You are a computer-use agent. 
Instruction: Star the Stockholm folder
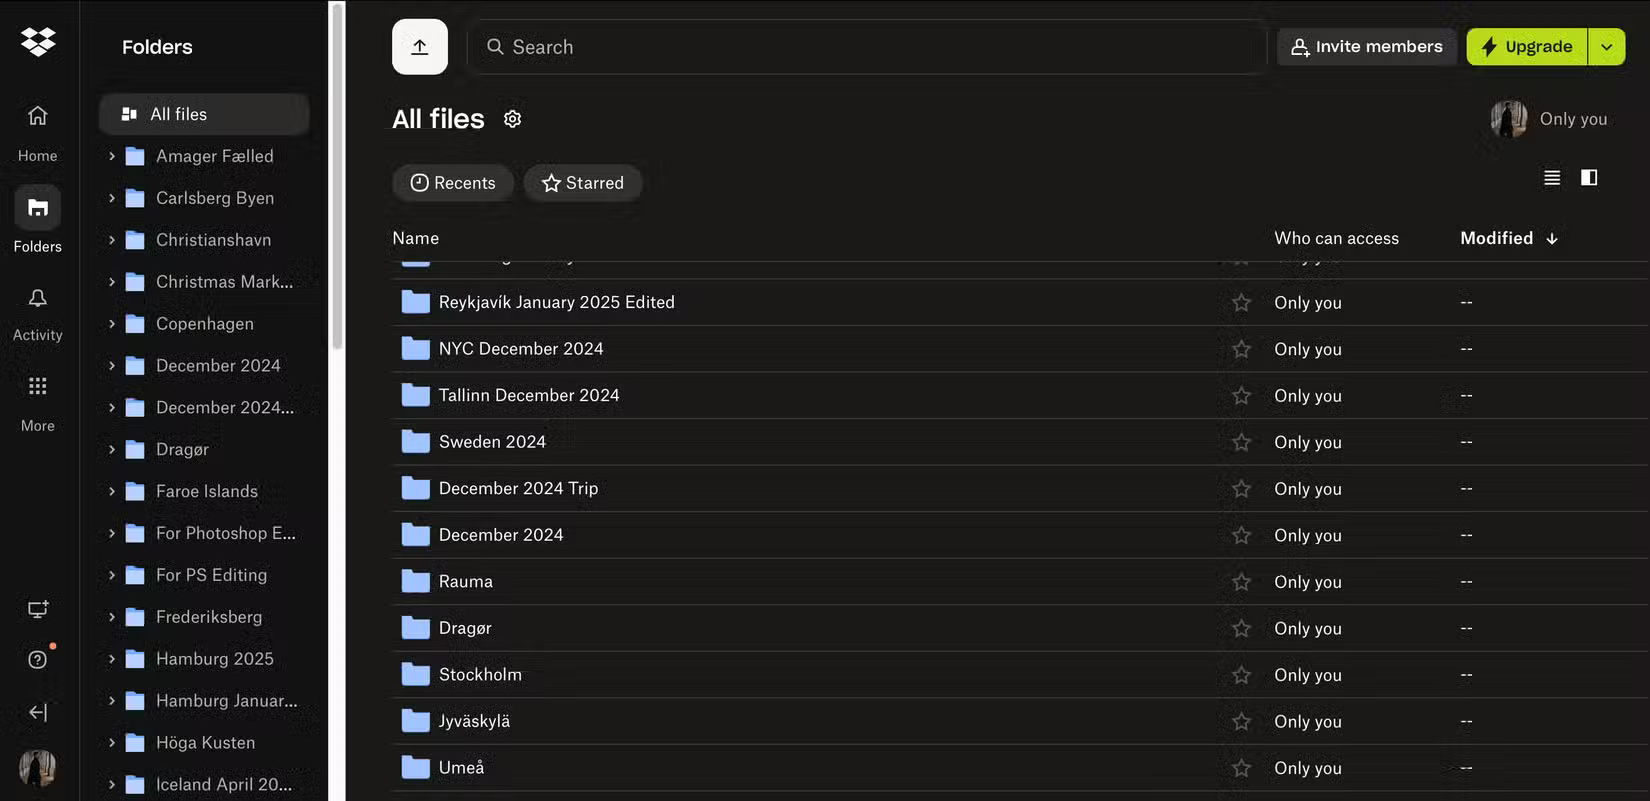tap(1241, 675)
